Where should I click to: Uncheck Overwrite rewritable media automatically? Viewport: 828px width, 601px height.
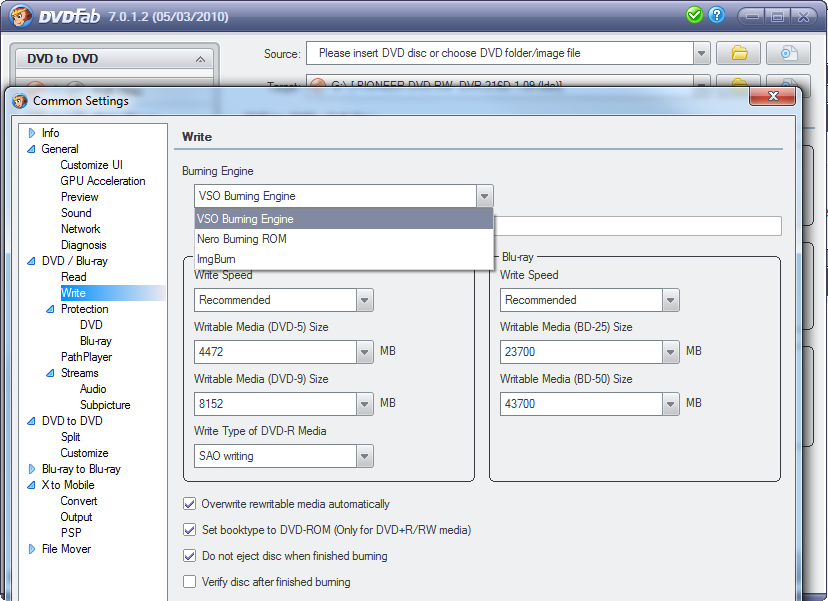click(190, 504)
